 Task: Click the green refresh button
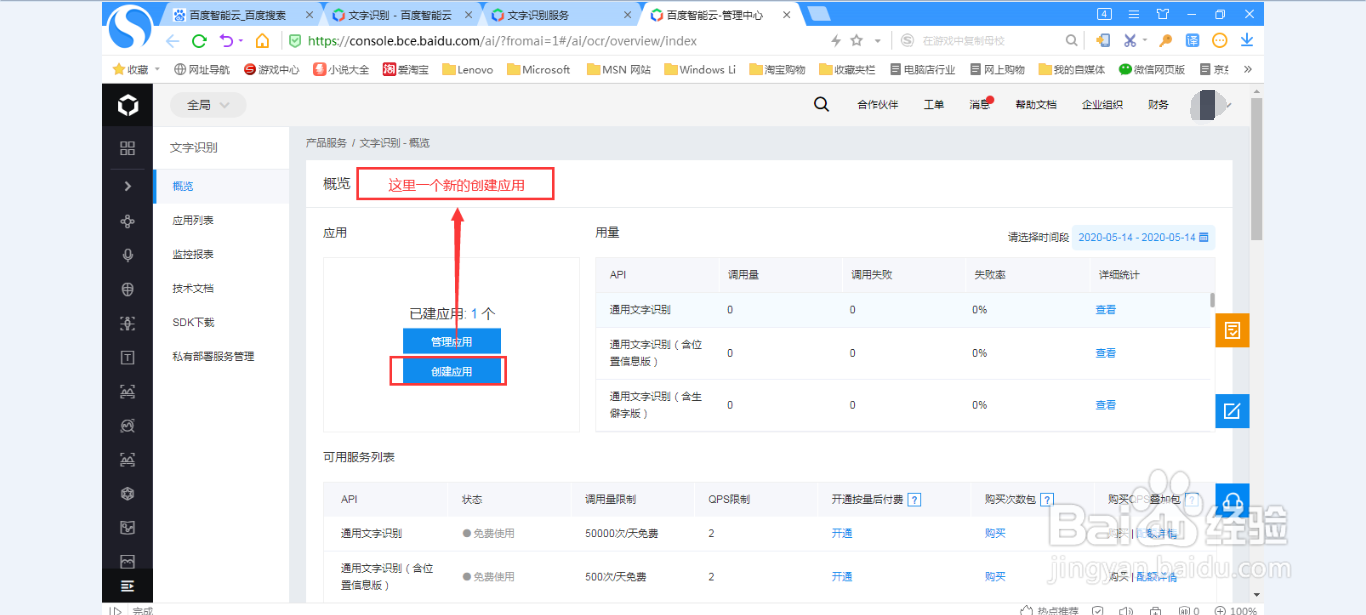(199, 41)
